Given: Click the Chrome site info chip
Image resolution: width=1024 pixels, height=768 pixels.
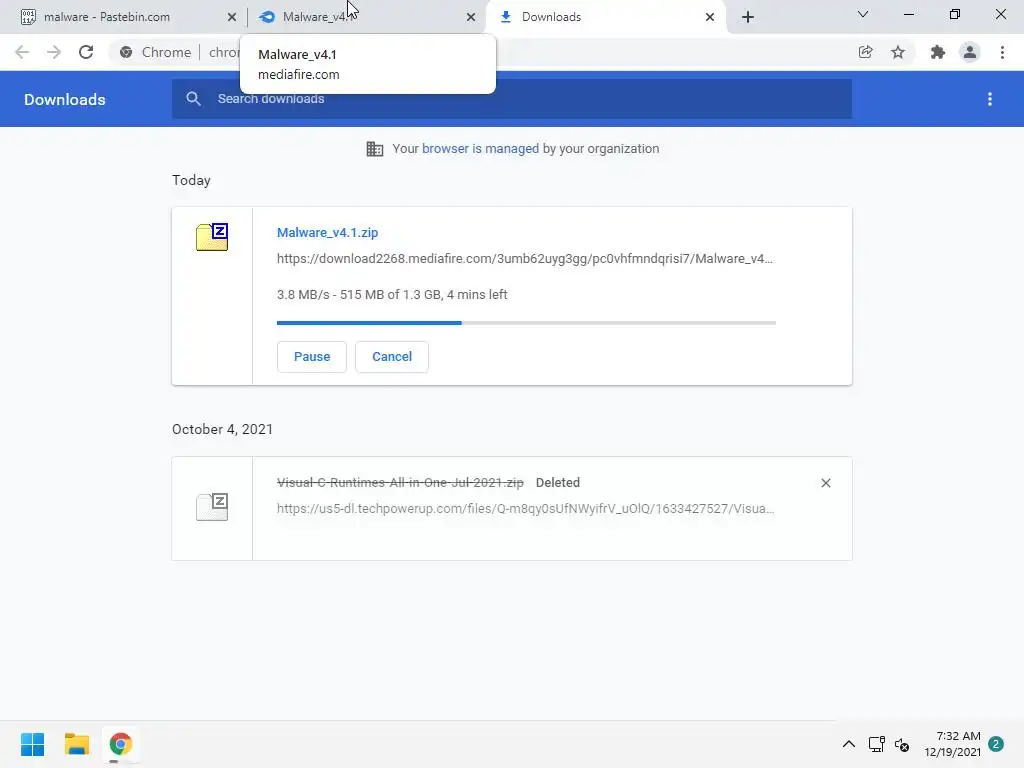Looking at the screenshot, I should pyautogui.click(x=155, y=52).
